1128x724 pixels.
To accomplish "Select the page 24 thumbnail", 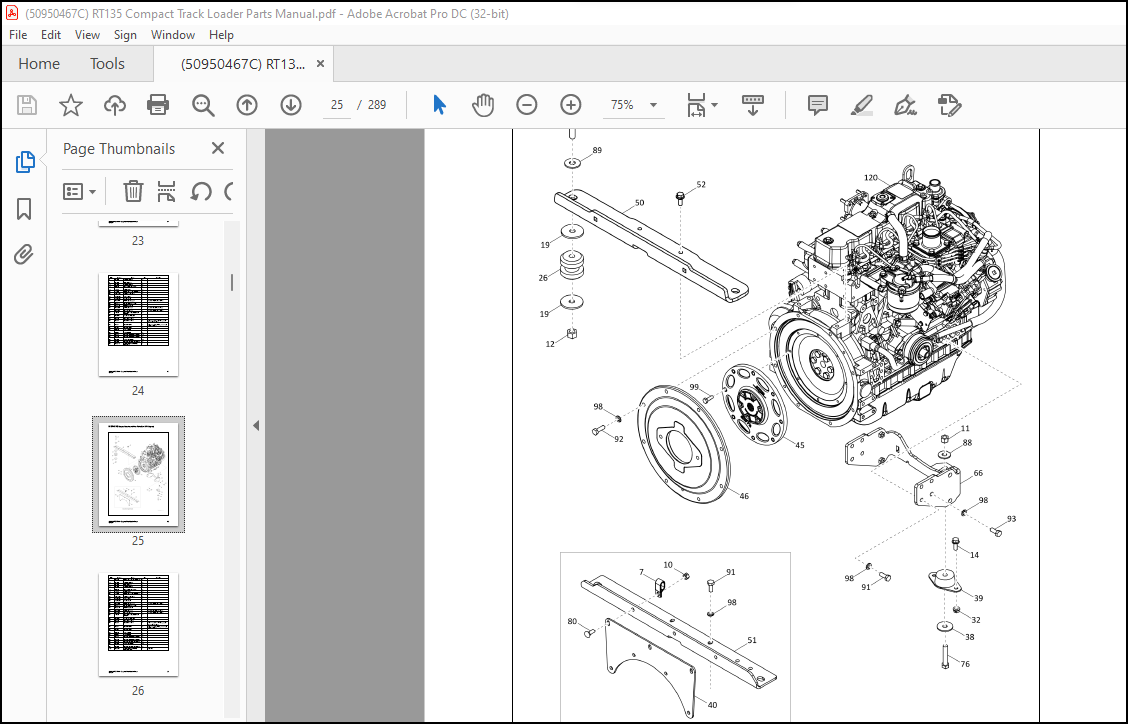I will point(138,325).
